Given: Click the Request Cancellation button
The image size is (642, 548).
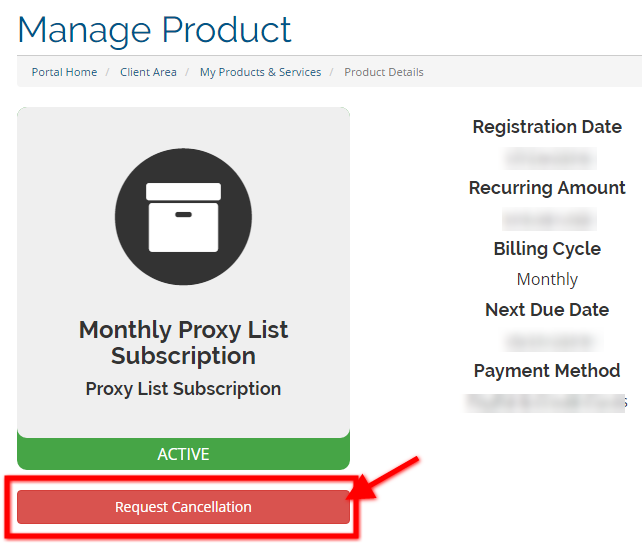Looking at the screenshot, I should [183, 507].
